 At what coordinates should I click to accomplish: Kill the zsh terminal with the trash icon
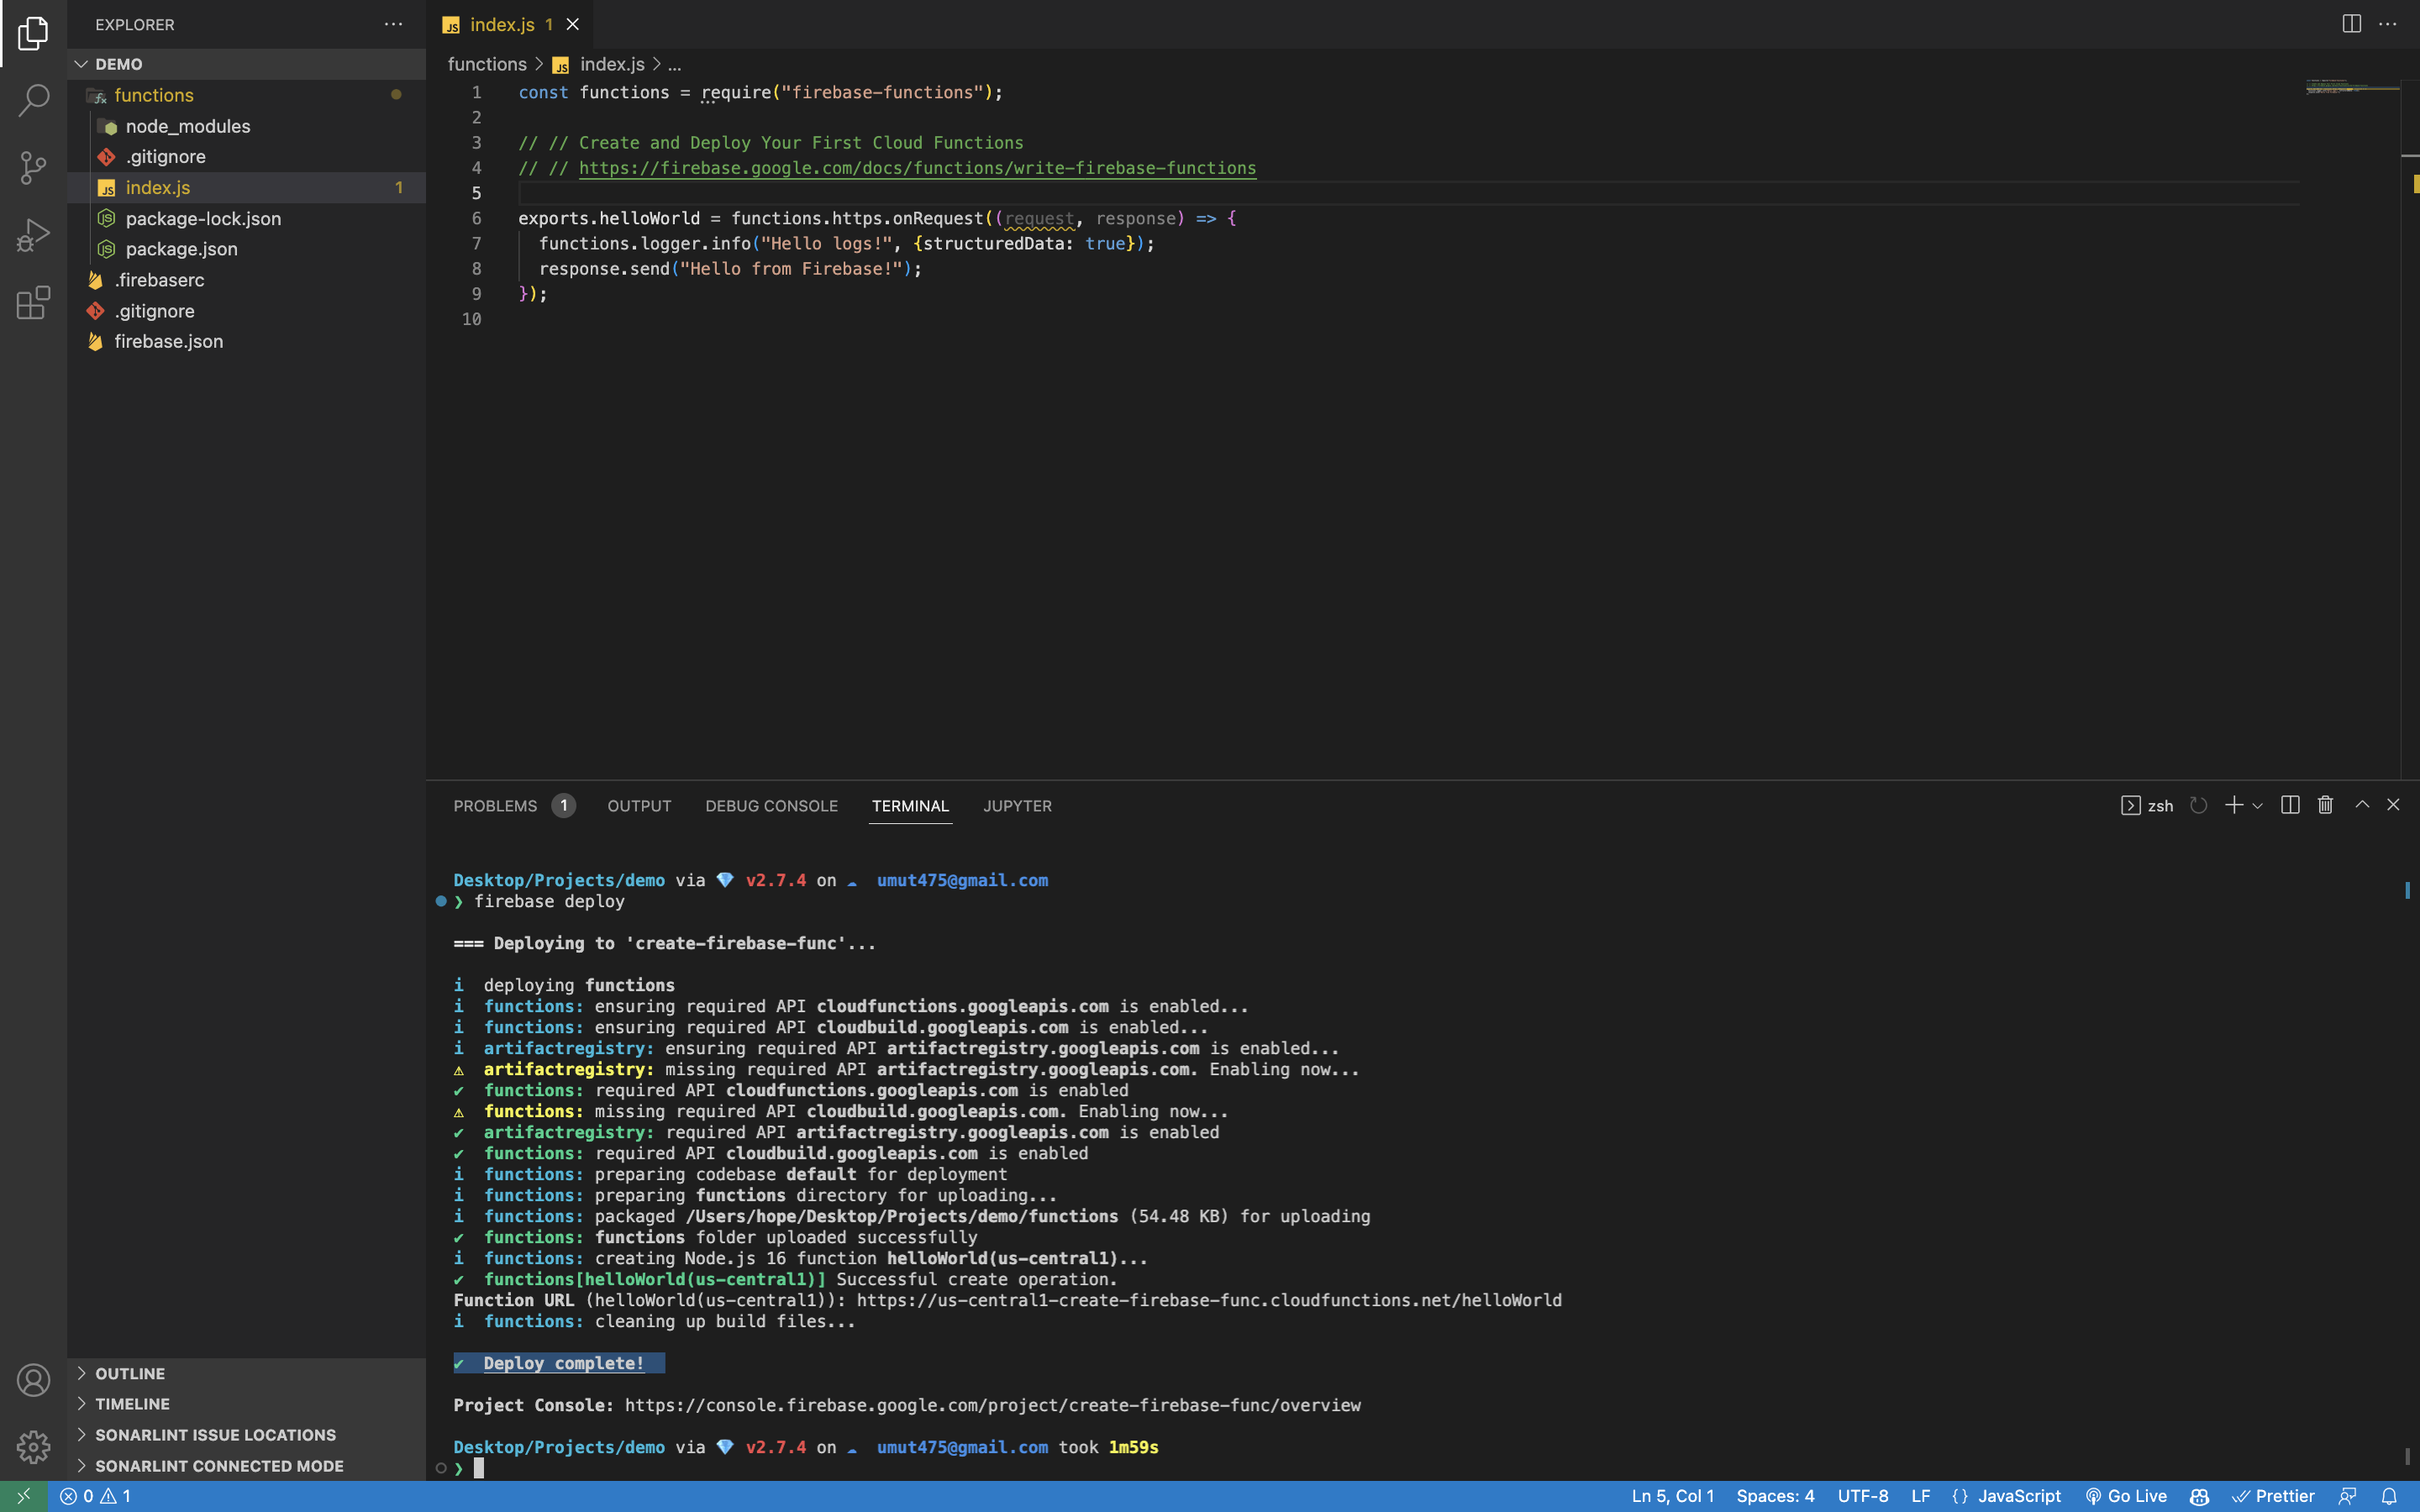coord(2324,805)
